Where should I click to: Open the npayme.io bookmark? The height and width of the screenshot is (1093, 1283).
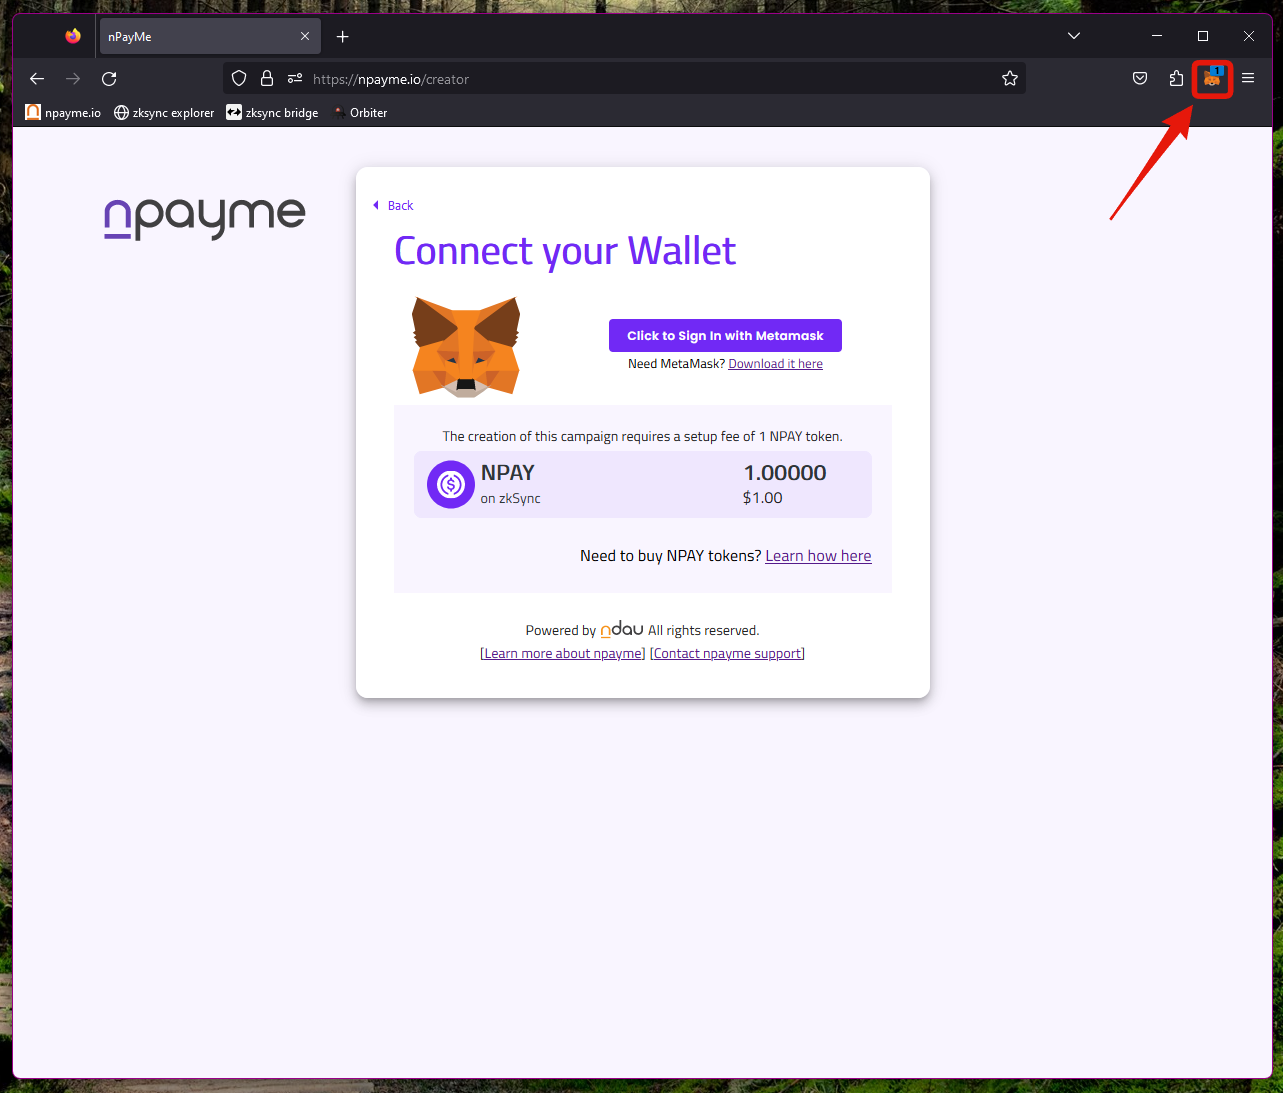tap(63, 112)
